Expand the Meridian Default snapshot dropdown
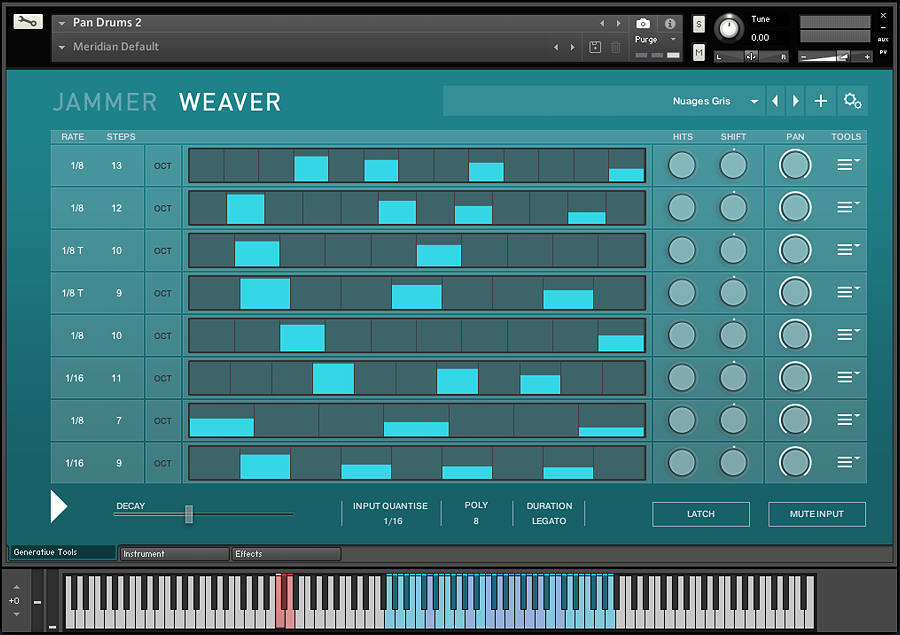This screenshot has height=635, width=900. tap(62, 48)
